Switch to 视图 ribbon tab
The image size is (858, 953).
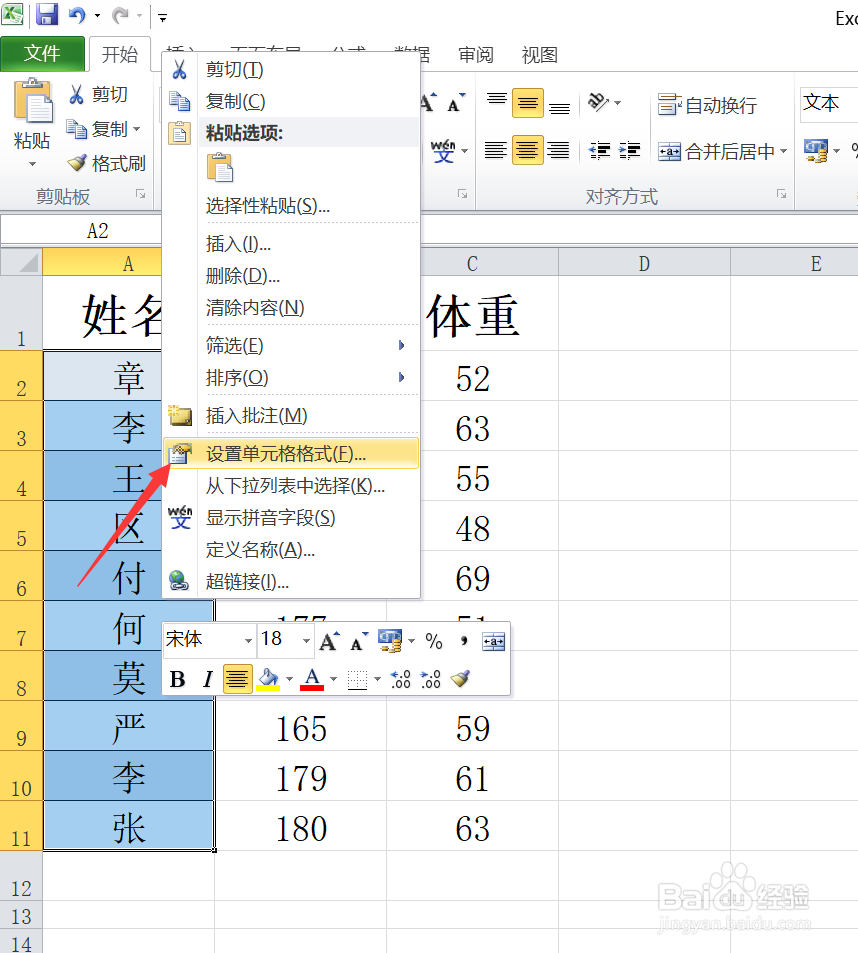[x=540, y=55]
